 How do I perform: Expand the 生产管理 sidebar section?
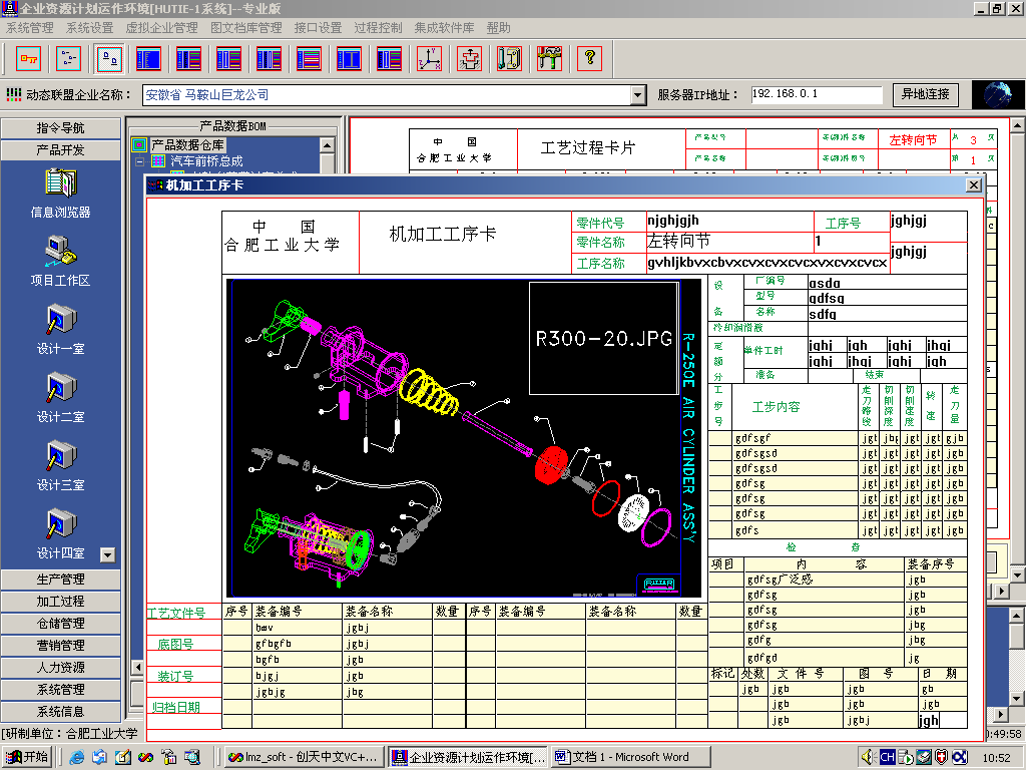(60, 579)
